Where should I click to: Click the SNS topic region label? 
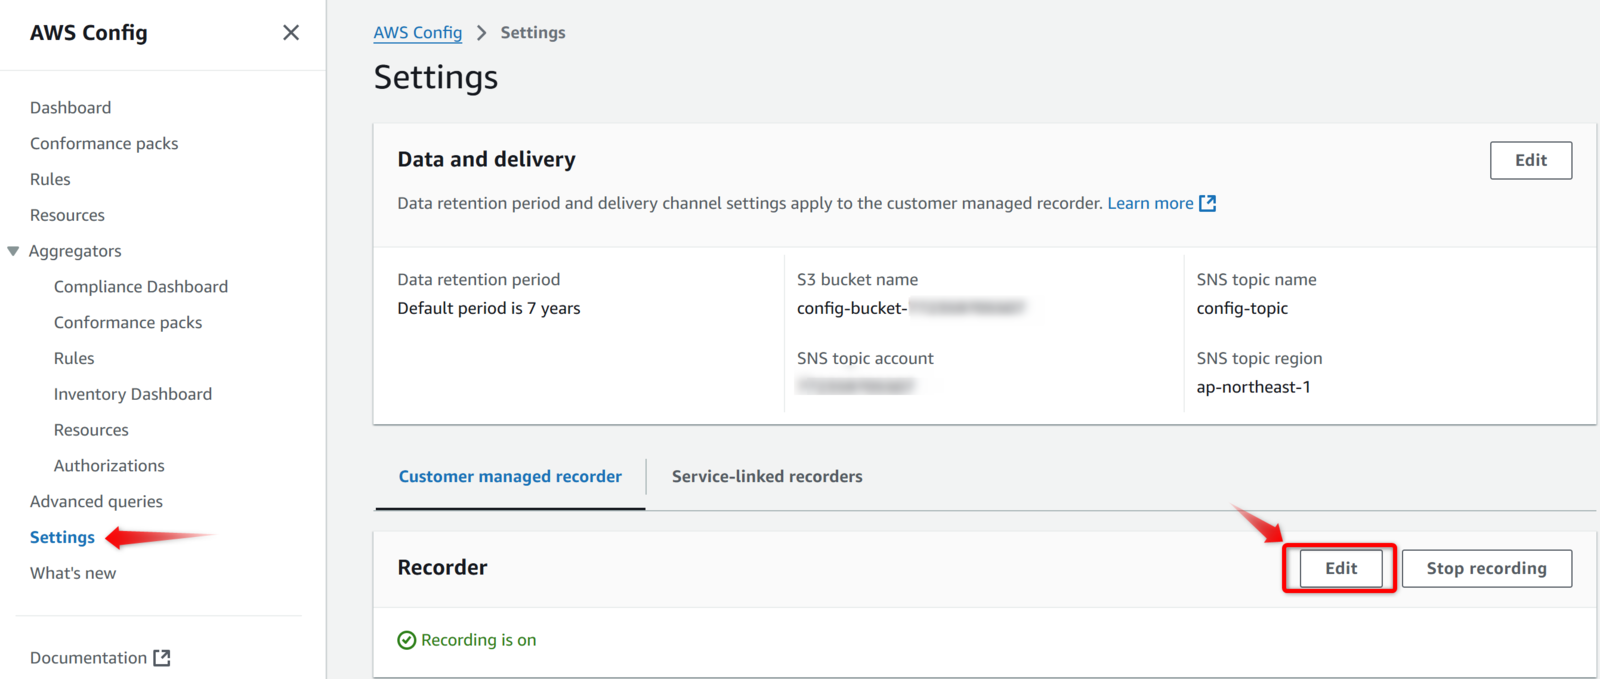coord(1260,358)
